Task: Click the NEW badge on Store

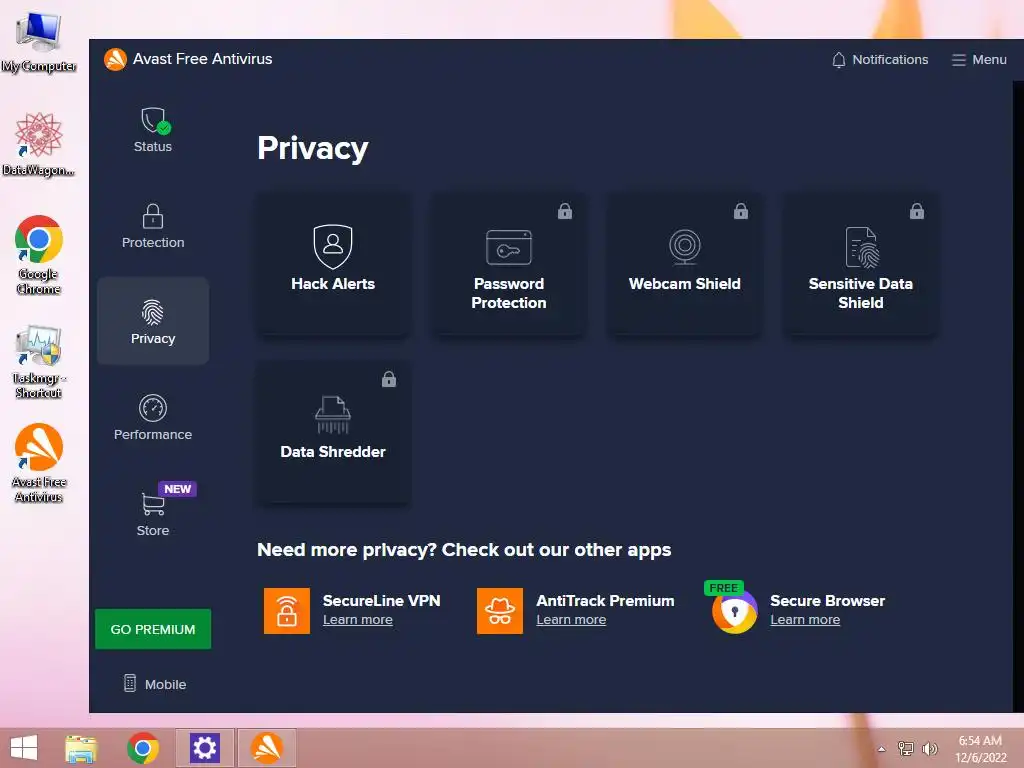Action: click(178, 489)
